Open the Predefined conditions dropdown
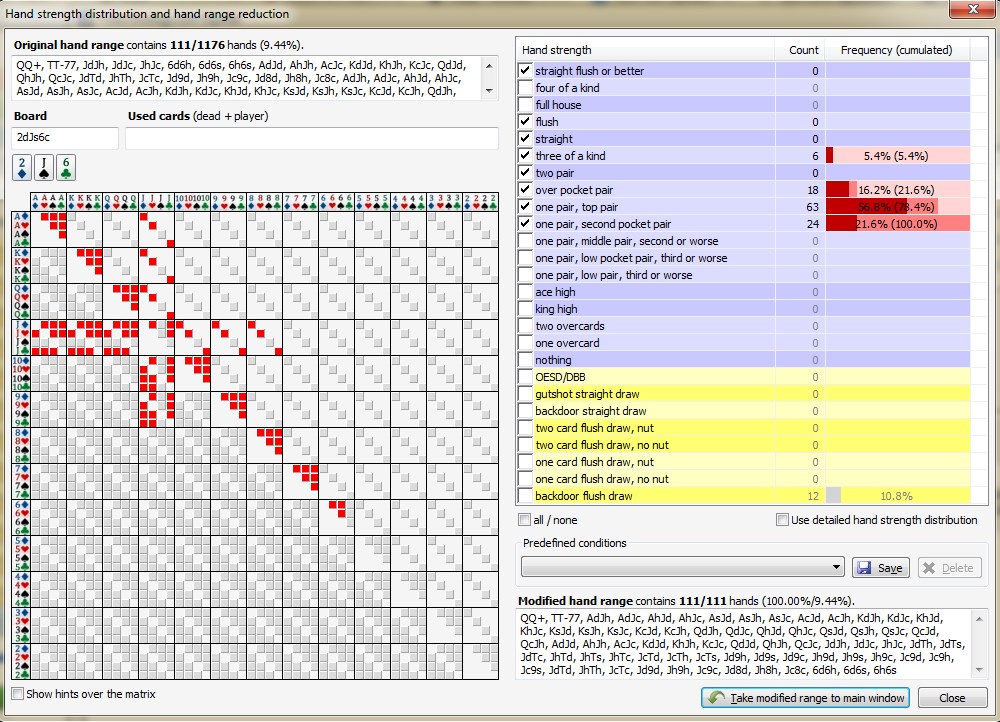Screen dimensions: 1000x722 pos(838,567)
